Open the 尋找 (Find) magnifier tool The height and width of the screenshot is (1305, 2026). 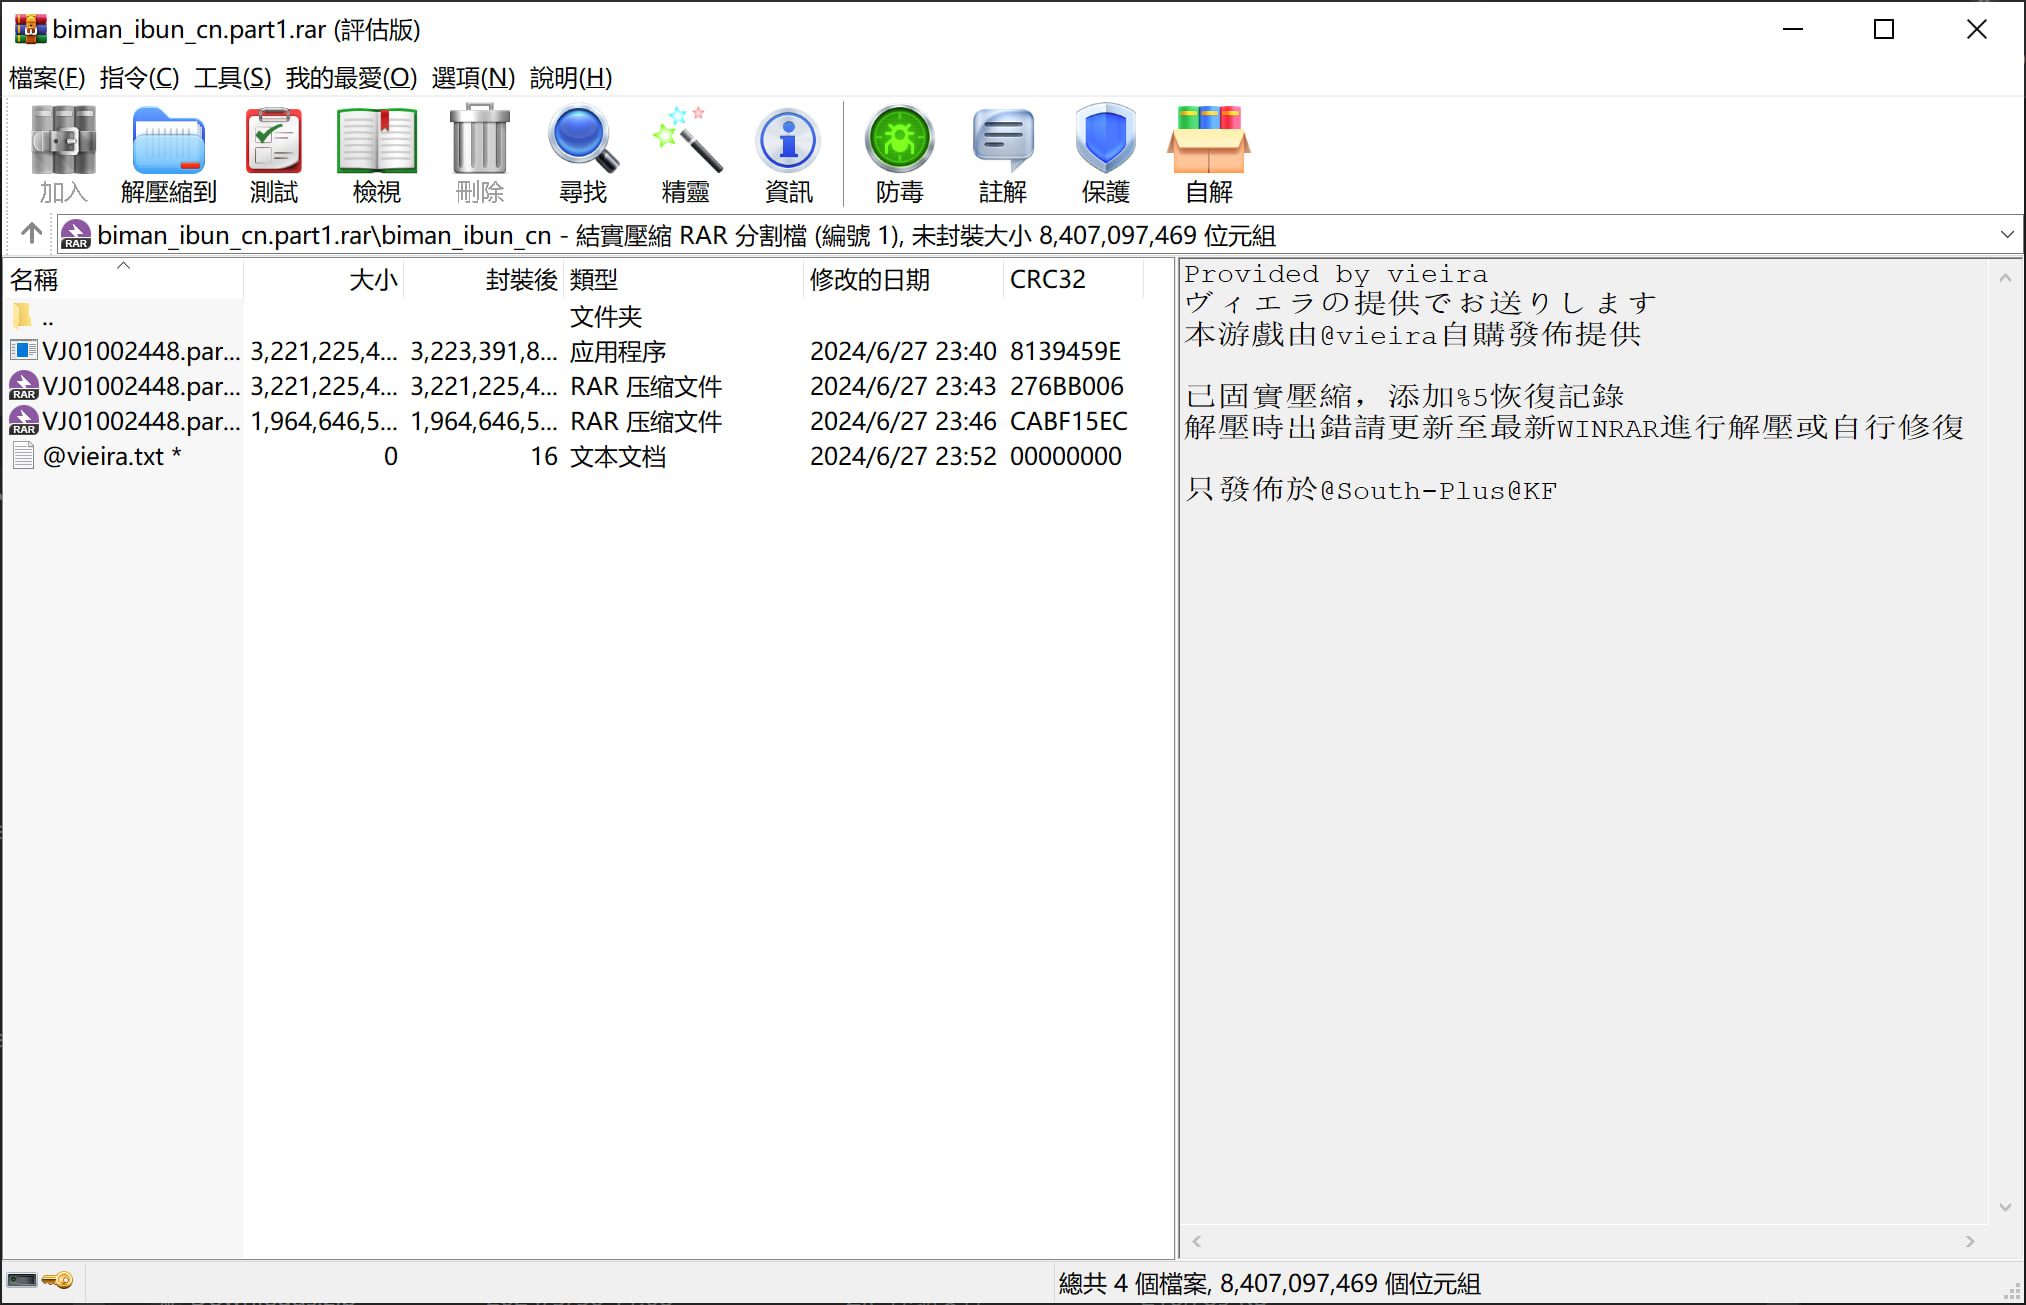click(583, 153)
